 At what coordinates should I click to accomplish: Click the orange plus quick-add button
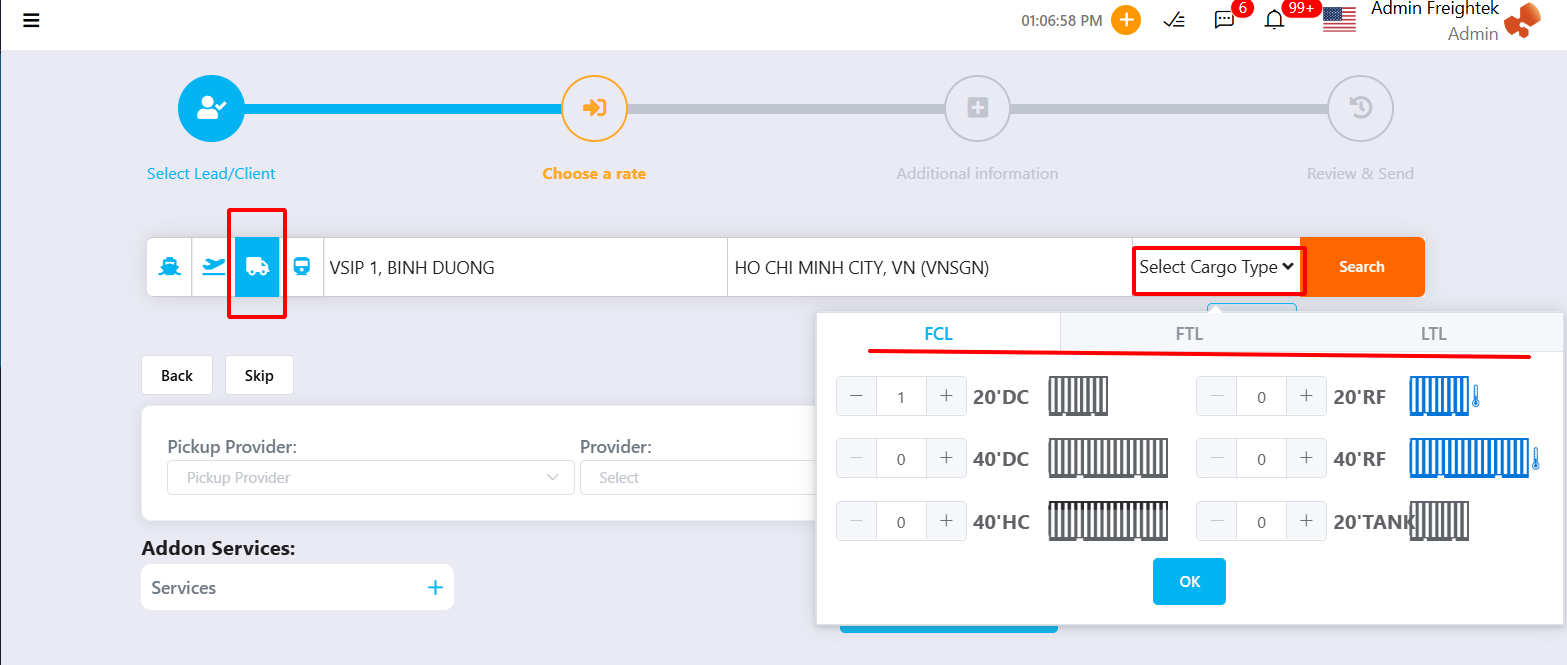pyautogui.click(x=1126, y=20)
